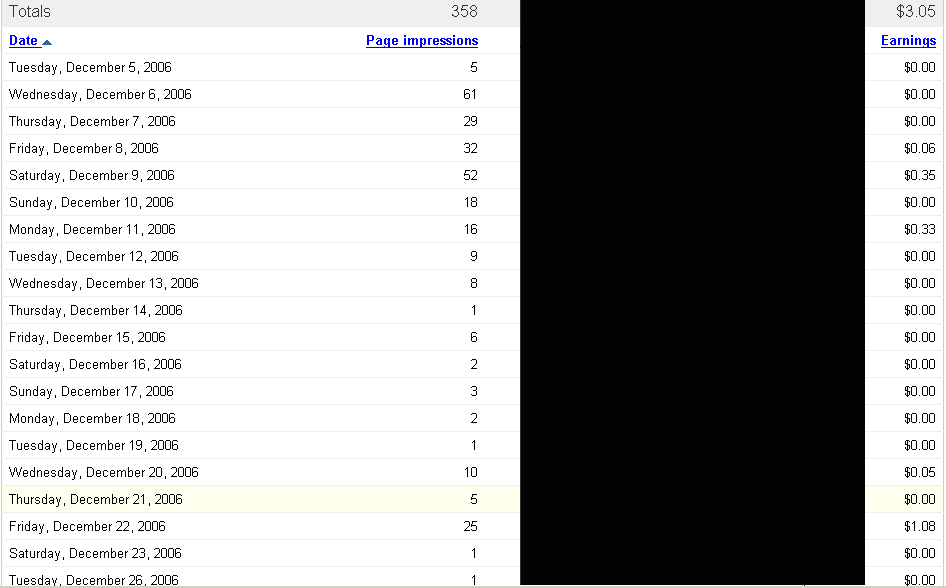Select the Wednesday, December 20, 2006 date
Screen dimensions: 946x588
point(104,473)
